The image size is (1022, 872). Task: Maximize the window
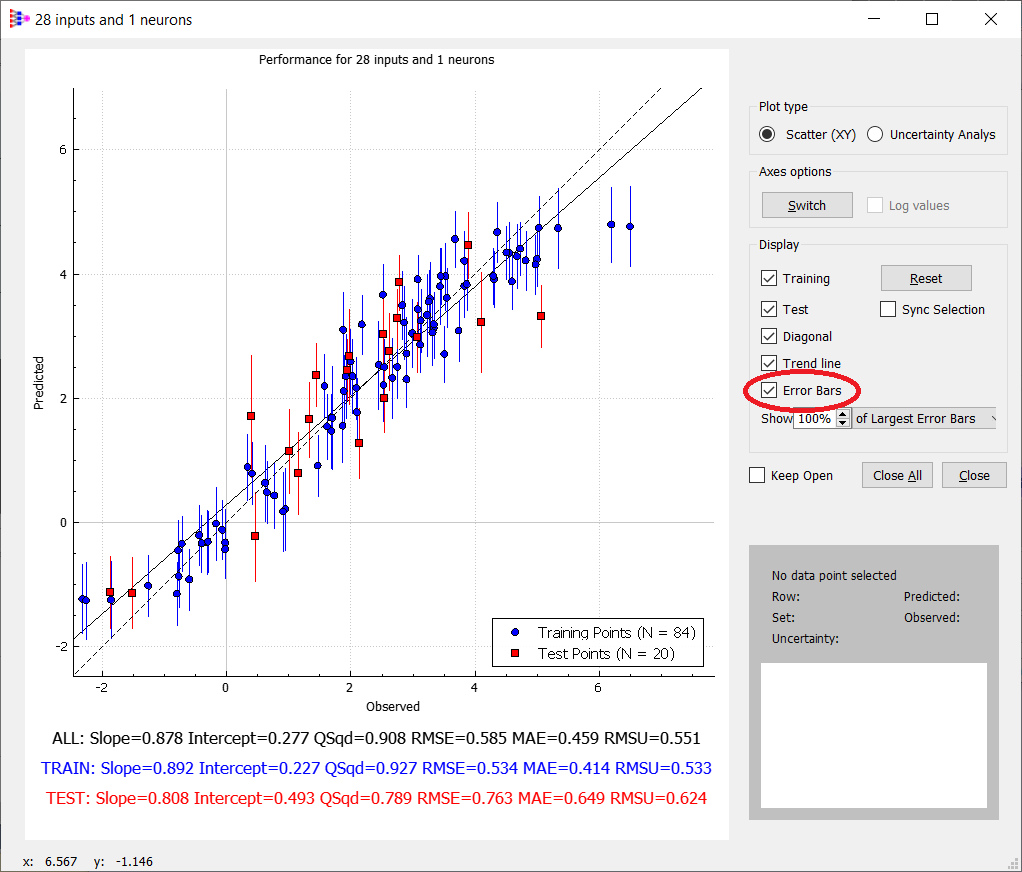click(932, 20)
